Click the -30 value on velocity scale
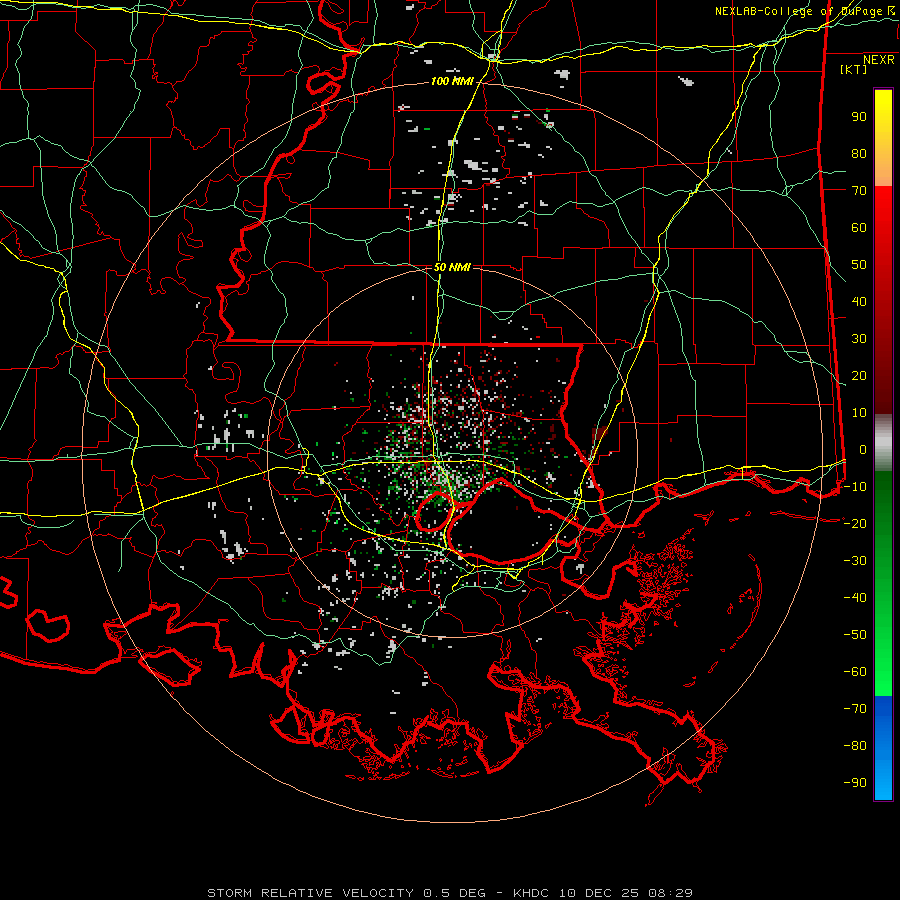 pyautogui.click(x=855, y=561)
